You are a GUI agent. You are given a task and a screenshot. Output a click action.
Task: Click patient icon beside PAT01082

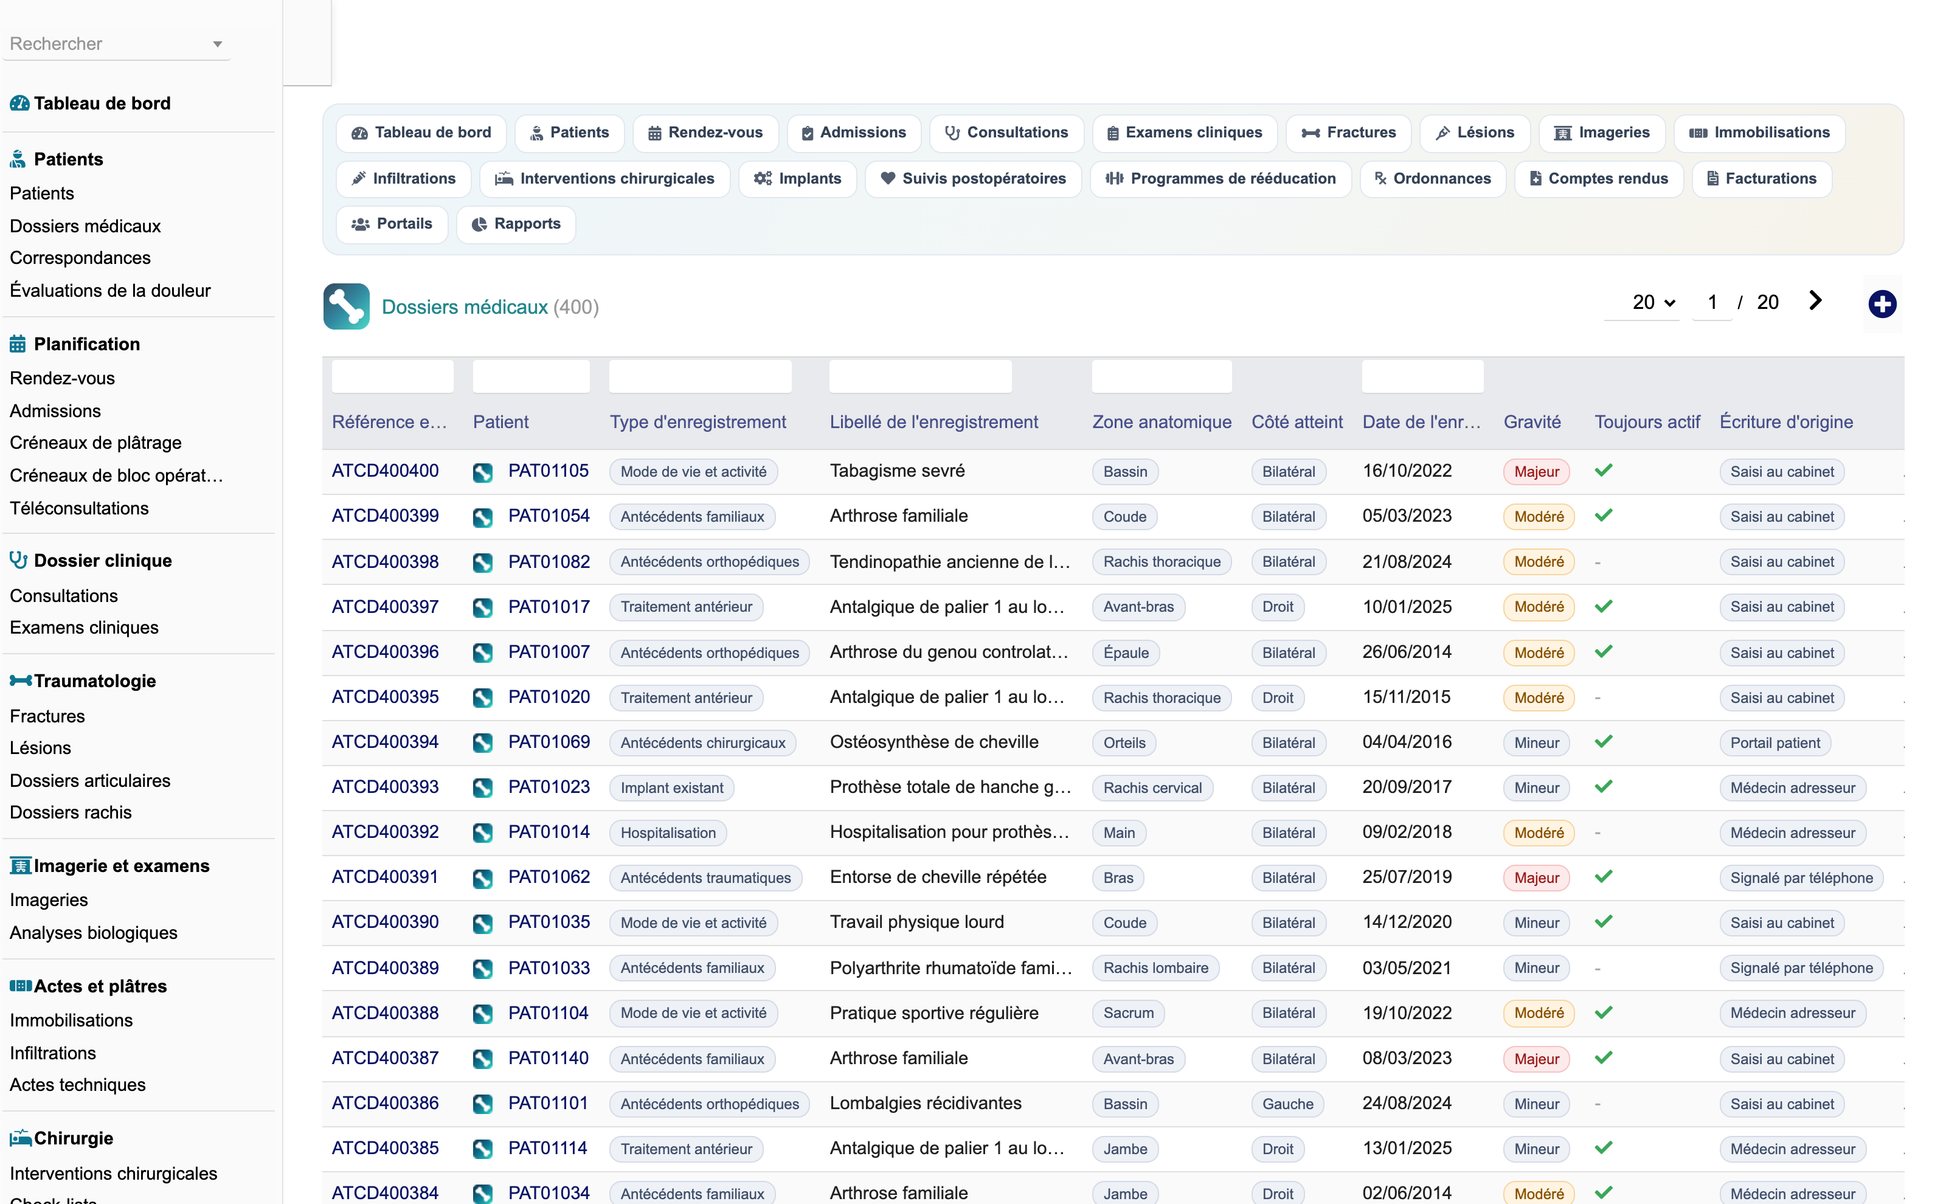point(483,562)
